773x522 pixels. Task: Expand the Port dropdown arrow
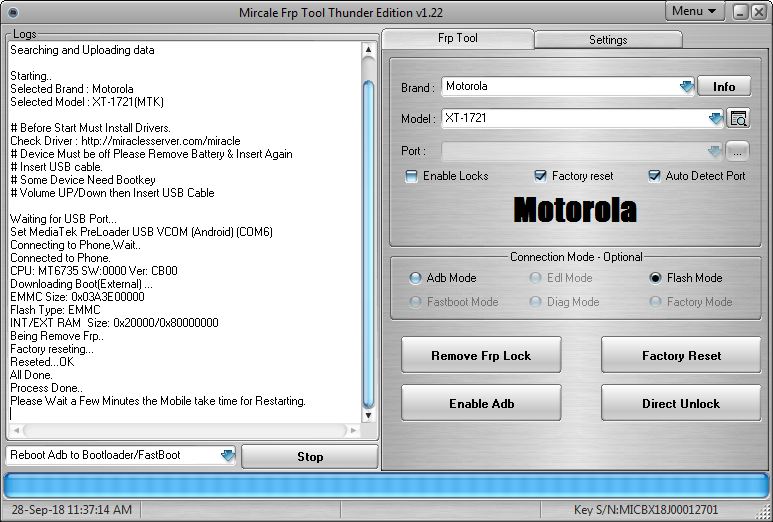715,151
